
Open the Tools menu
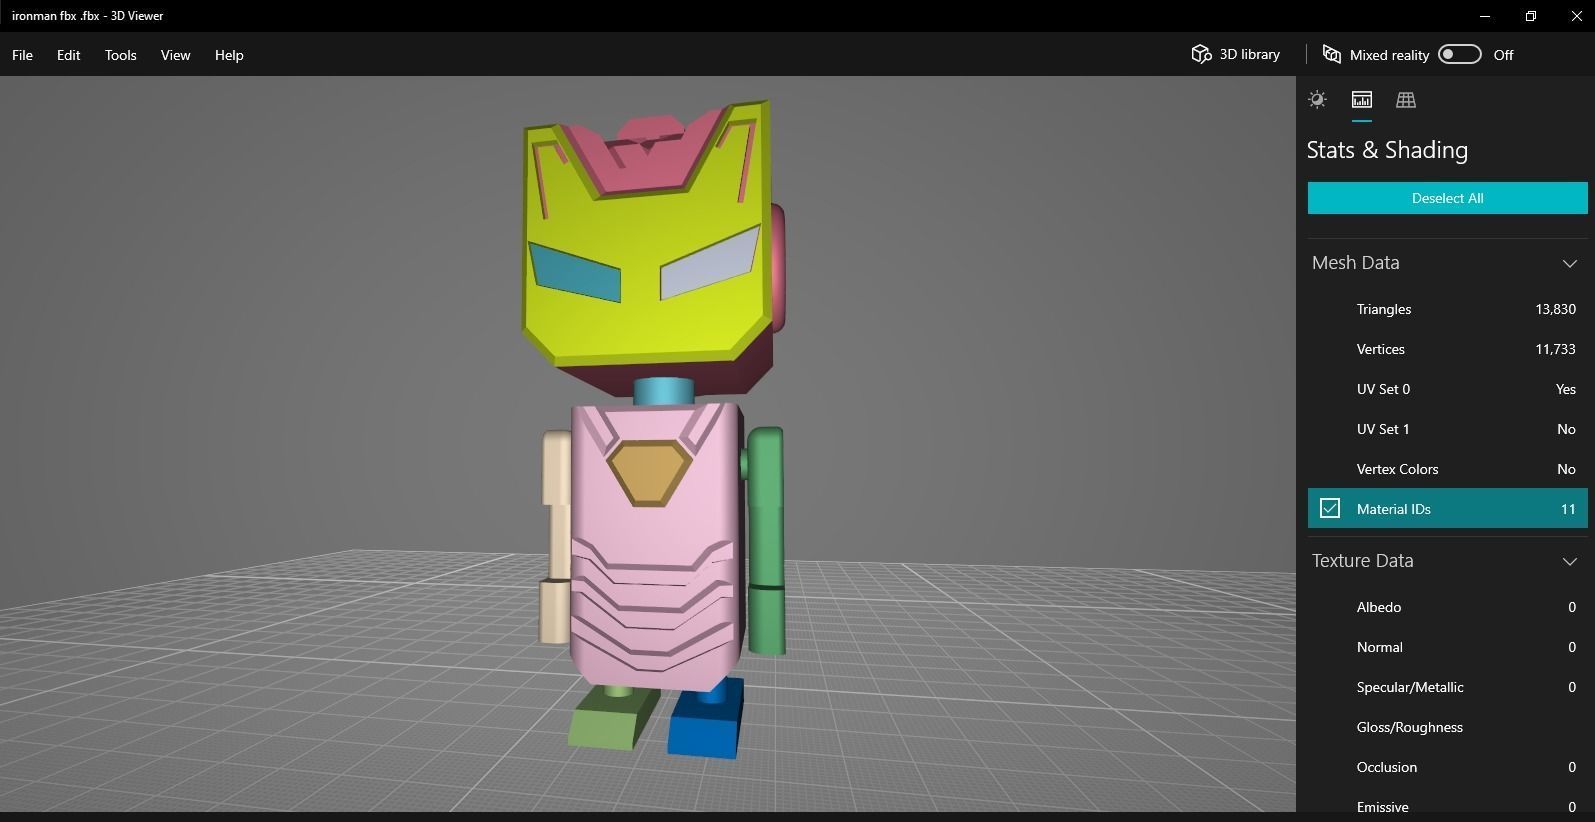tap(120, 55)
